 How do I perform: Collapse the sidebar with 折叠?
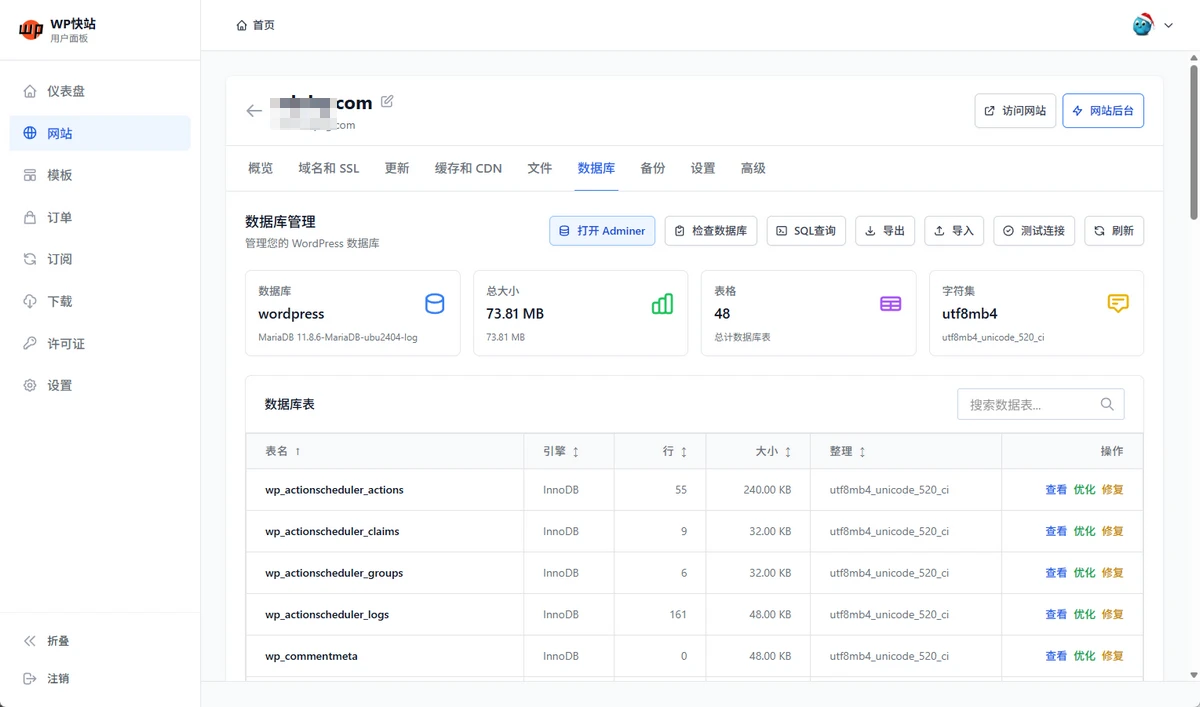(58, 641)
